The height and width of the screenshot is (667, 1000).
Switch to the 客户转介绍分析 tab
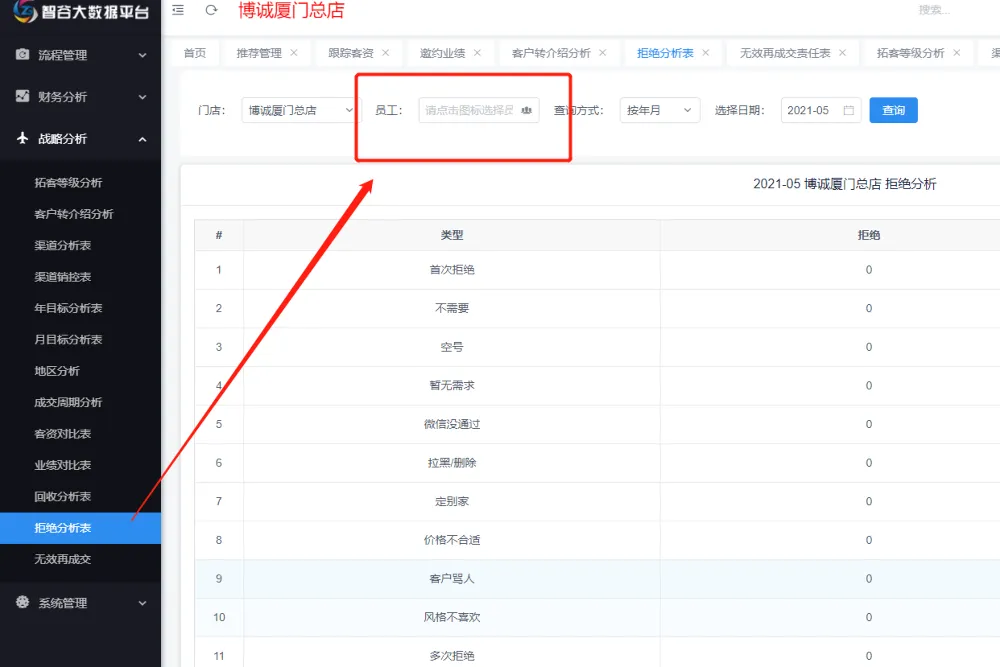551,53
